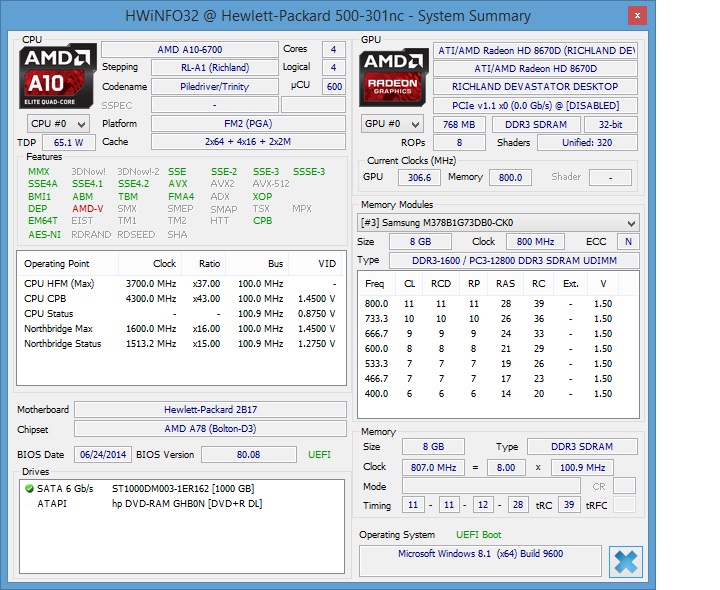The width and height of the screenshot is (720, 590).
Task: Select the Northbridge Status row
Action: (x=181, y=344)
